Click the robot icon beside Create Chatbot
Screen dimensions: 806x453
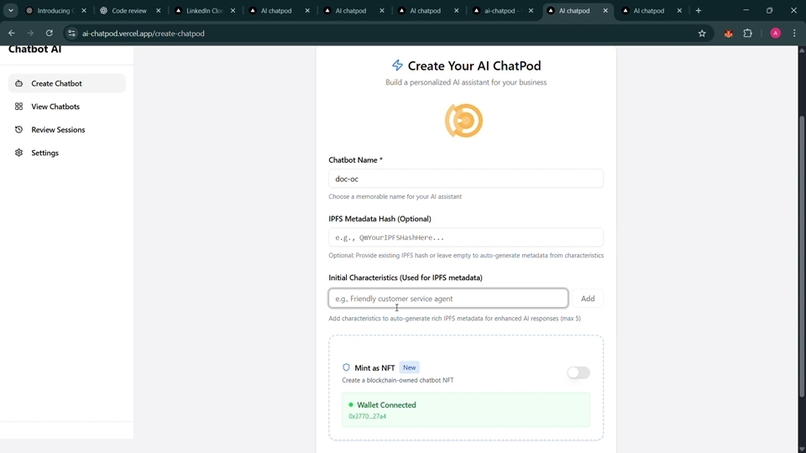click(19, 83)
